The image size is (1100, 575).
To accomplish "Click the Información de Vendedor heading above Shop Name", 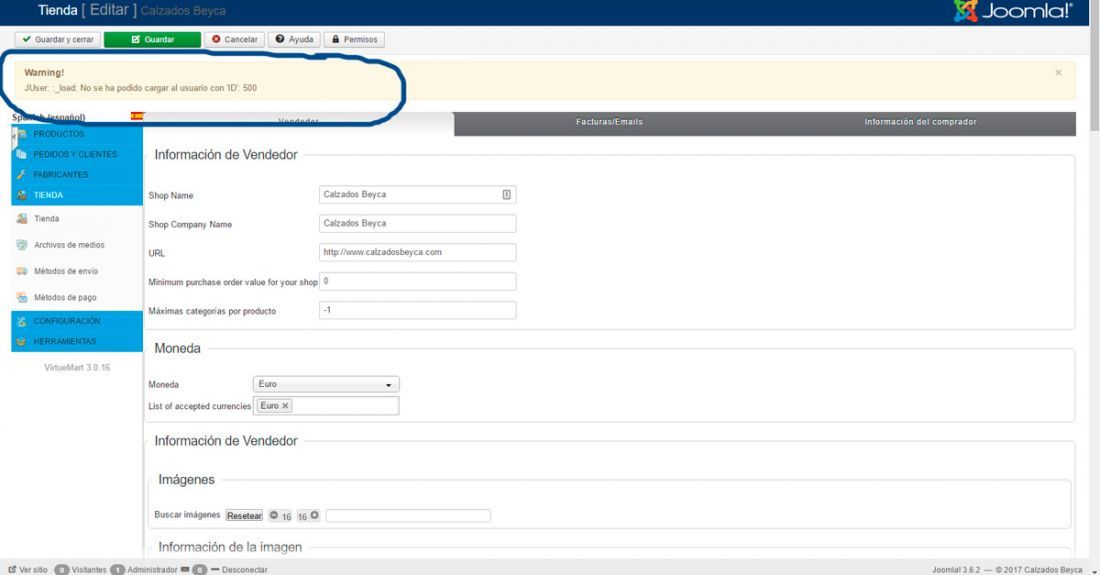I will [x=226, y=155].
